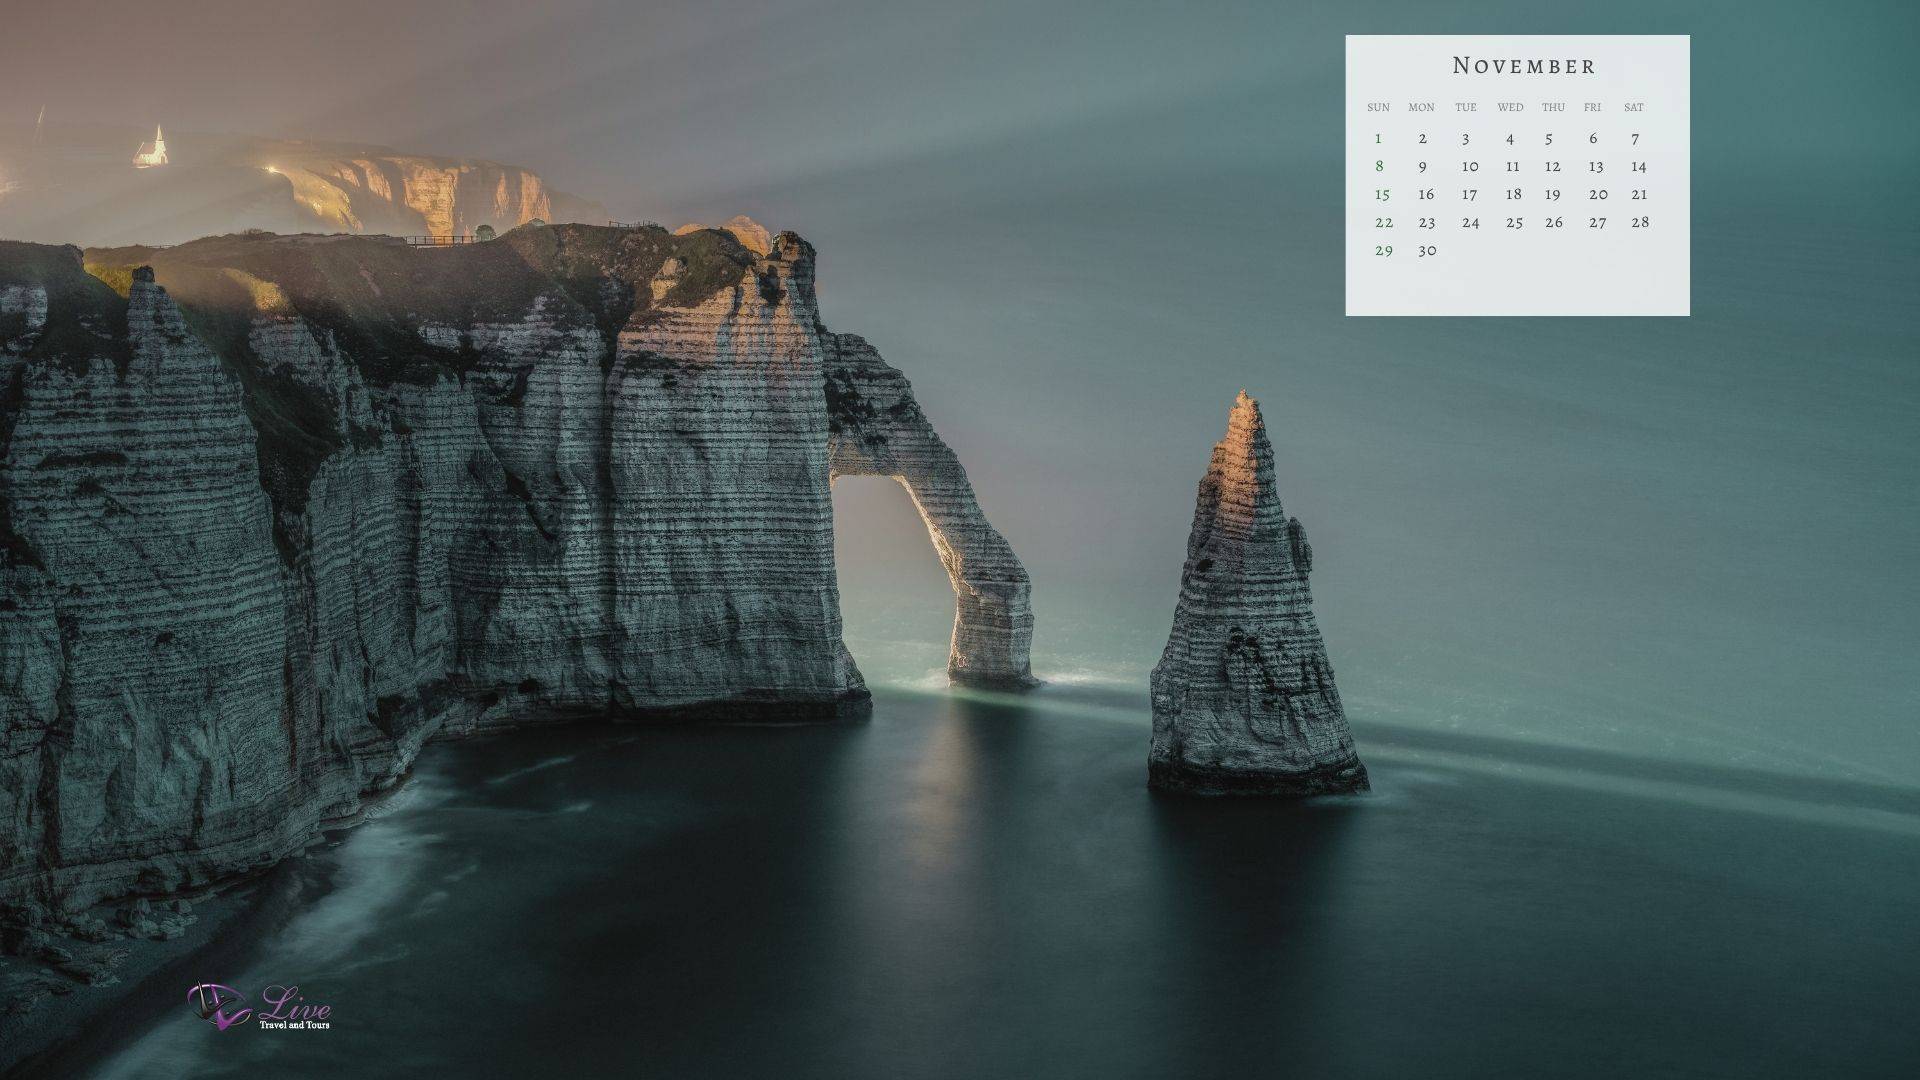Choose date 14 in the calendar
This screenshot has width=1920, height=1080.
pyautogui.click(x=1638, y=167)
